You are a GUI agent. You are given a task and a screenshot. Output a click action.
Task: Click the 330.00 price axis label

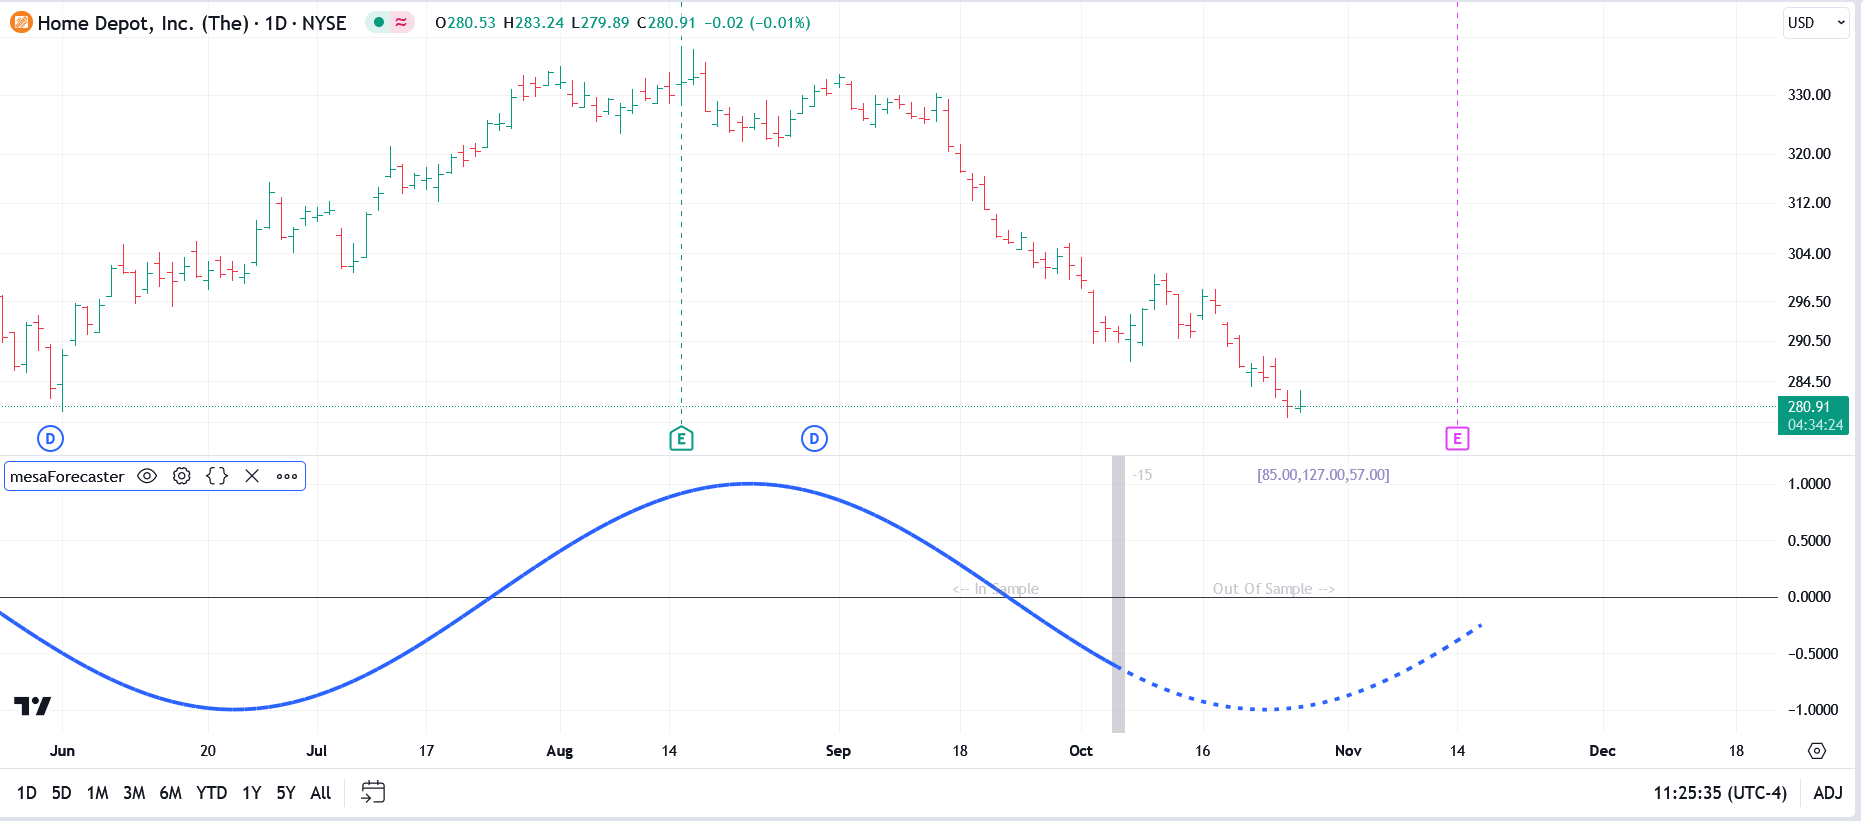[x=1809, y=95]
